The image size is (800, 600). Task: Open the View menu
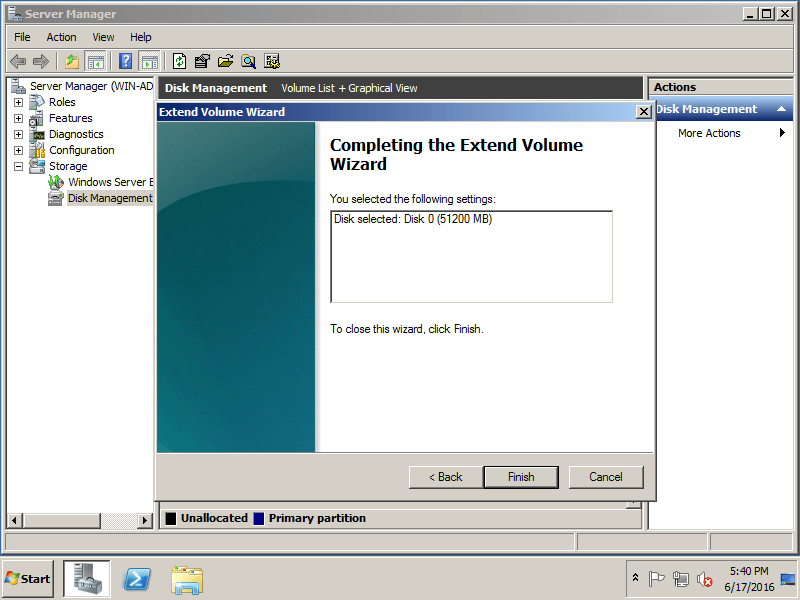click(103, 37)
